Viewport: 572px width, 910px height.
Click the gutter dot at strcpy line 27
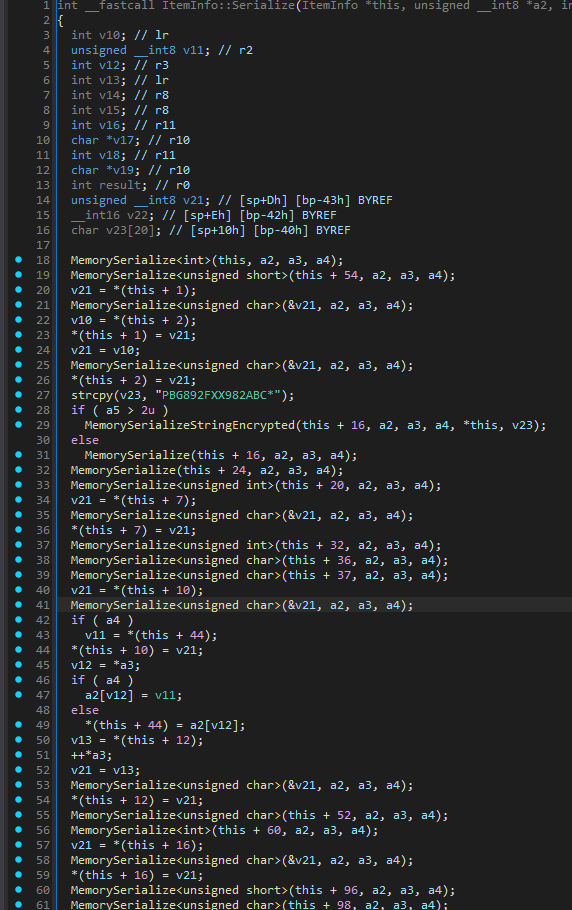coord(19,395)
